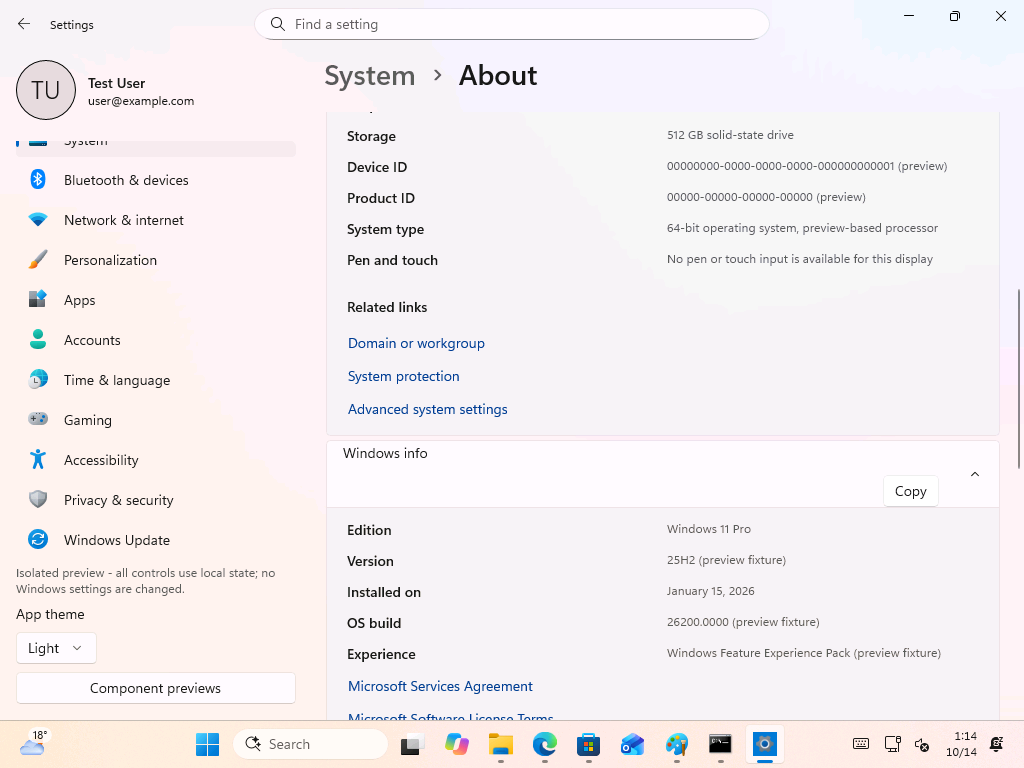Screen dimensions: 1024x768
Task: Open the App theme Light dropdown
Action: point(56,648)
